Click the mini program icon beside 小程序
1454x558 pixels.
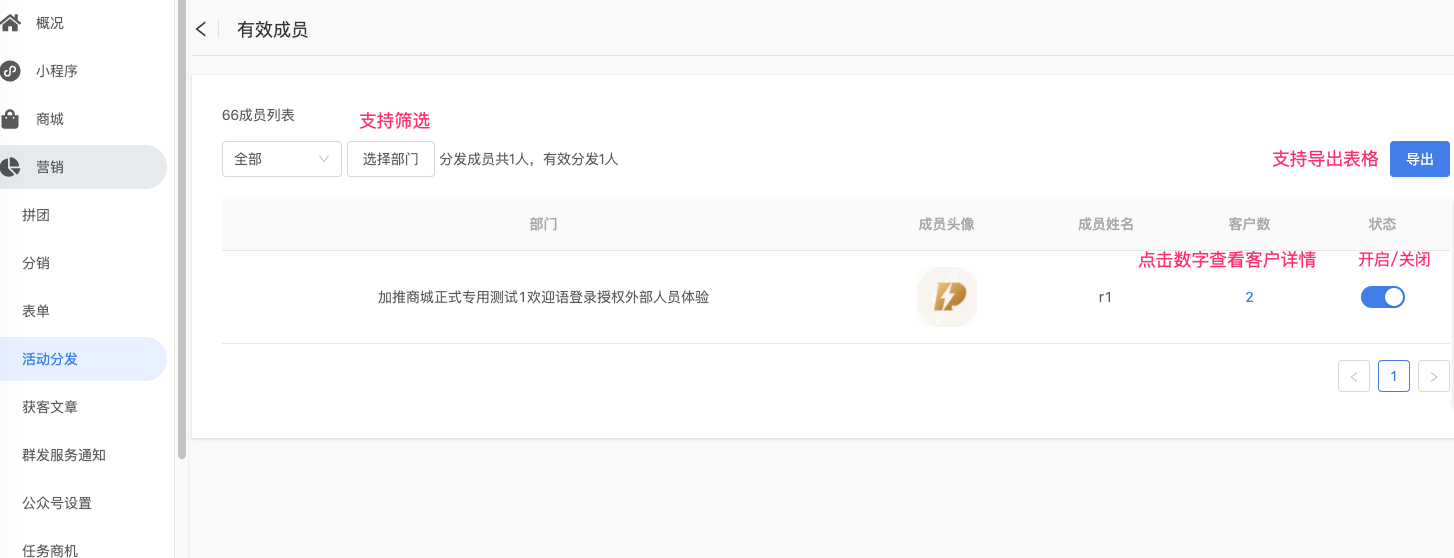click(x=10, y=71)
